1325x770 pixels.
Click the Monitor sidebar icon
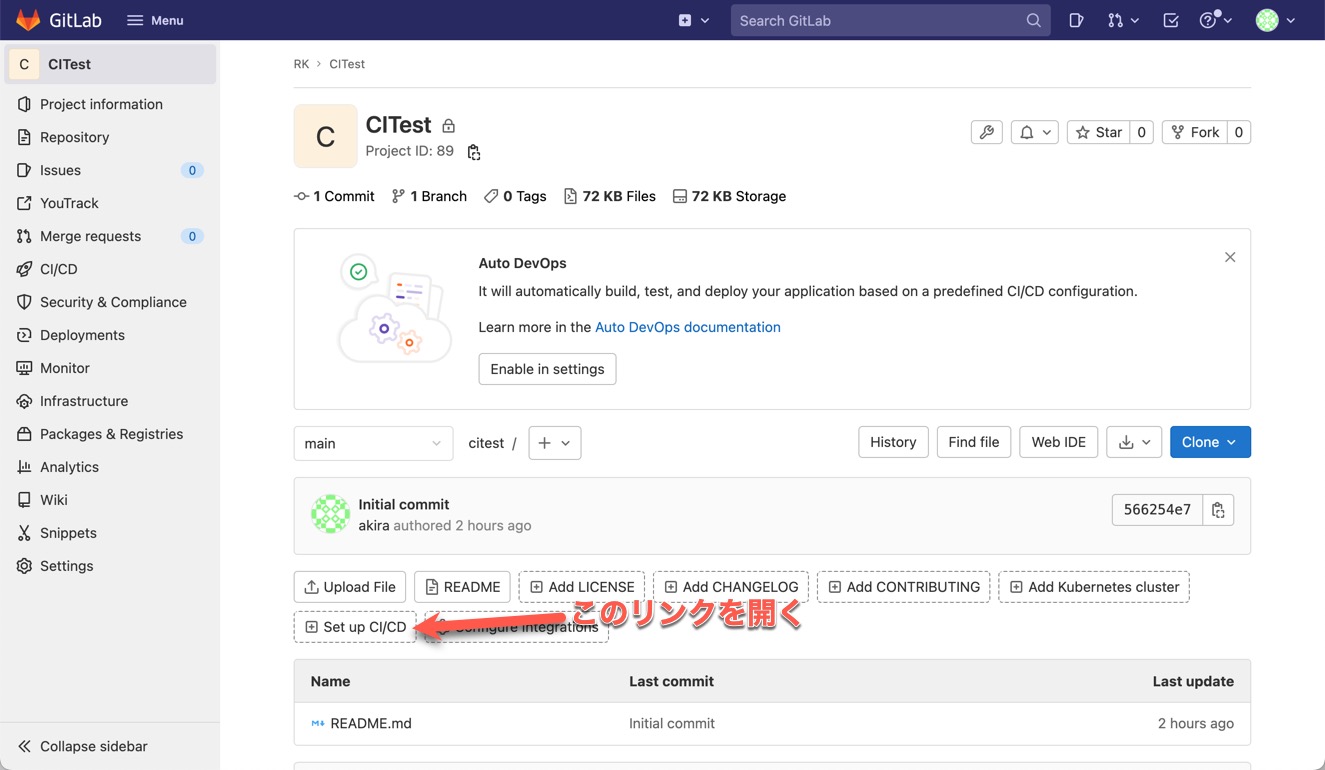[24, 368]
